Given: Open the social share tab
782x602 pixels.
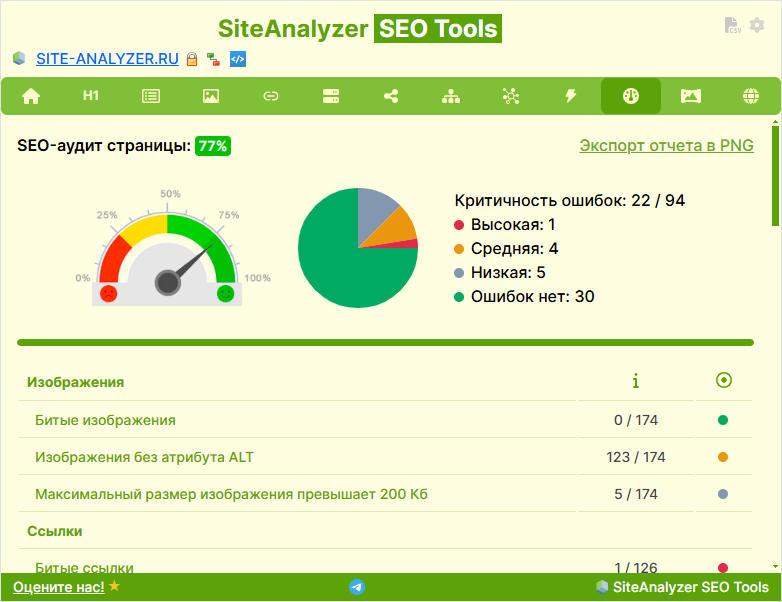Looking at the screenshot, I should click(x=391, y=96).
